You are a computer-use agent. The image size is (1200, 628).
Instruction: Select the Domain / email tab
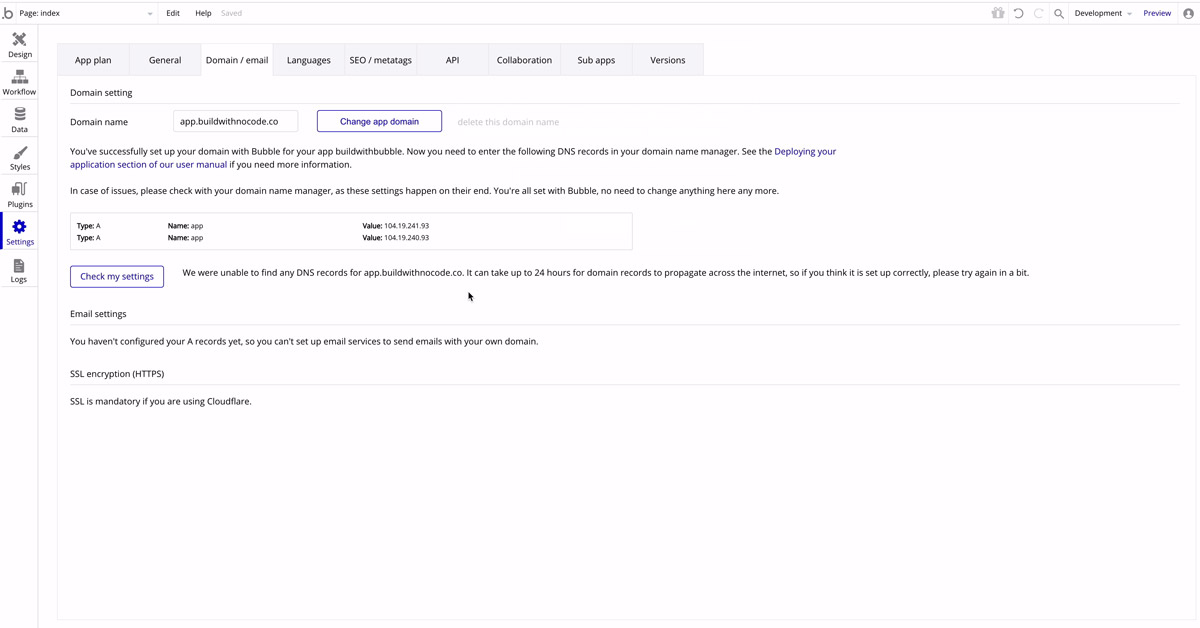click(237, 60)
